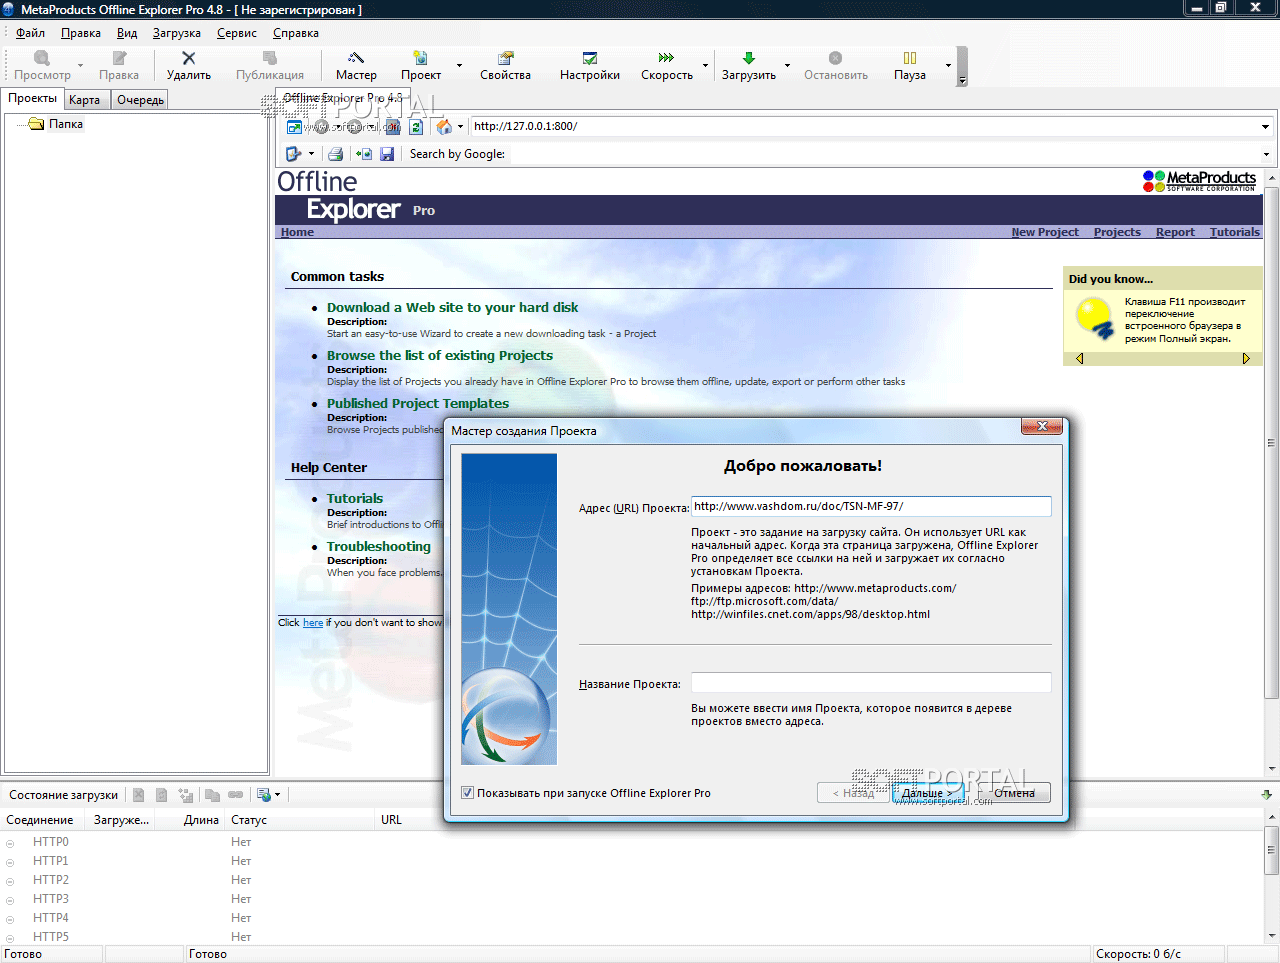The height and width of the screenshot is (963, 1280).
Task: Switch to the Очередь tab
Action: tap(140, 100)
